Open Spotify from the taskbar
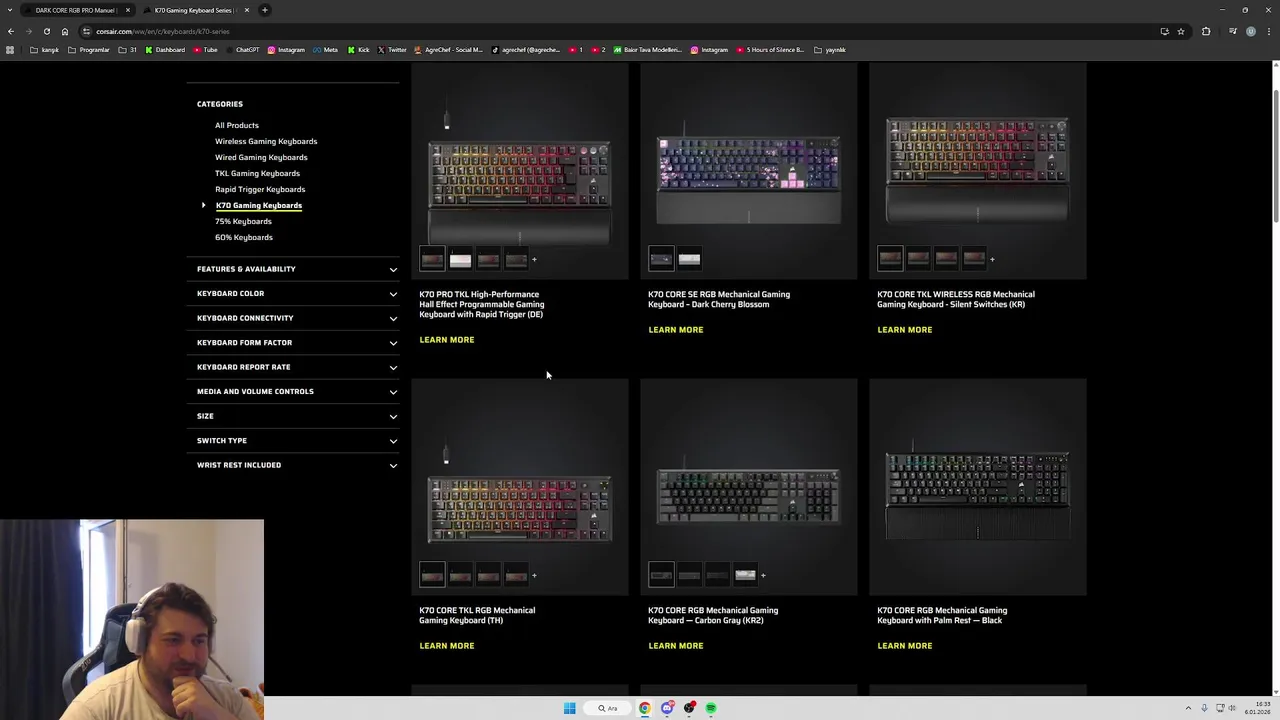The image size is (1280, 720). pos(711,708)
